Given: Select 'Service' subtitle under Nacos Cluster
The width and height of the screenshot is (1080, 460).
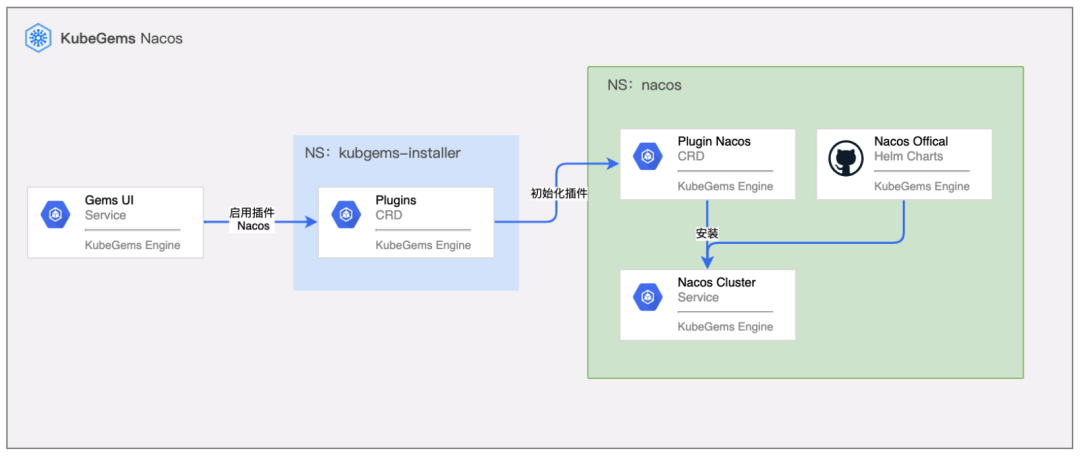Looking at the screenshot, I should click(x=698, y=297).
